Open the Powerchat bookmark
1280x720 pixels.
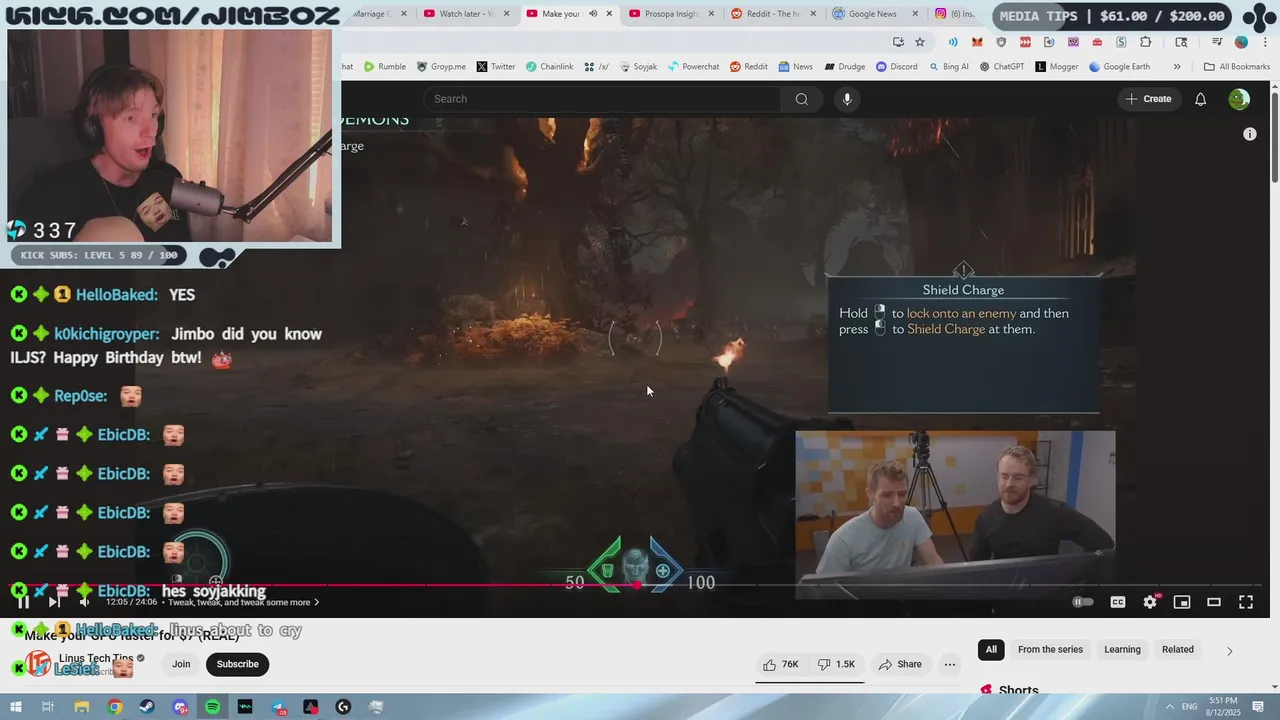point(694,67)
